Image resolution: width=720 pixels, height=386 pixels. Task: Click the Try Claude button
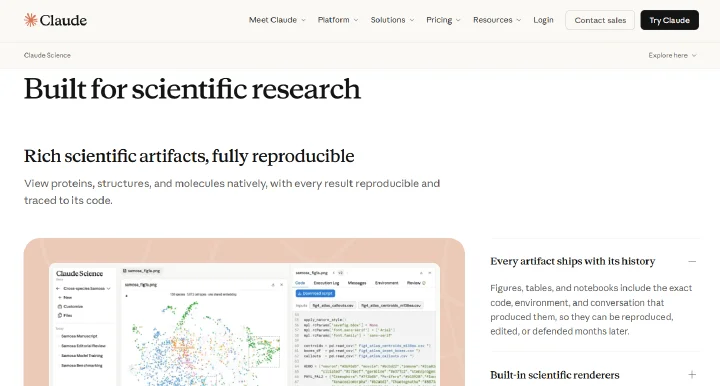(x=669, y=20)
